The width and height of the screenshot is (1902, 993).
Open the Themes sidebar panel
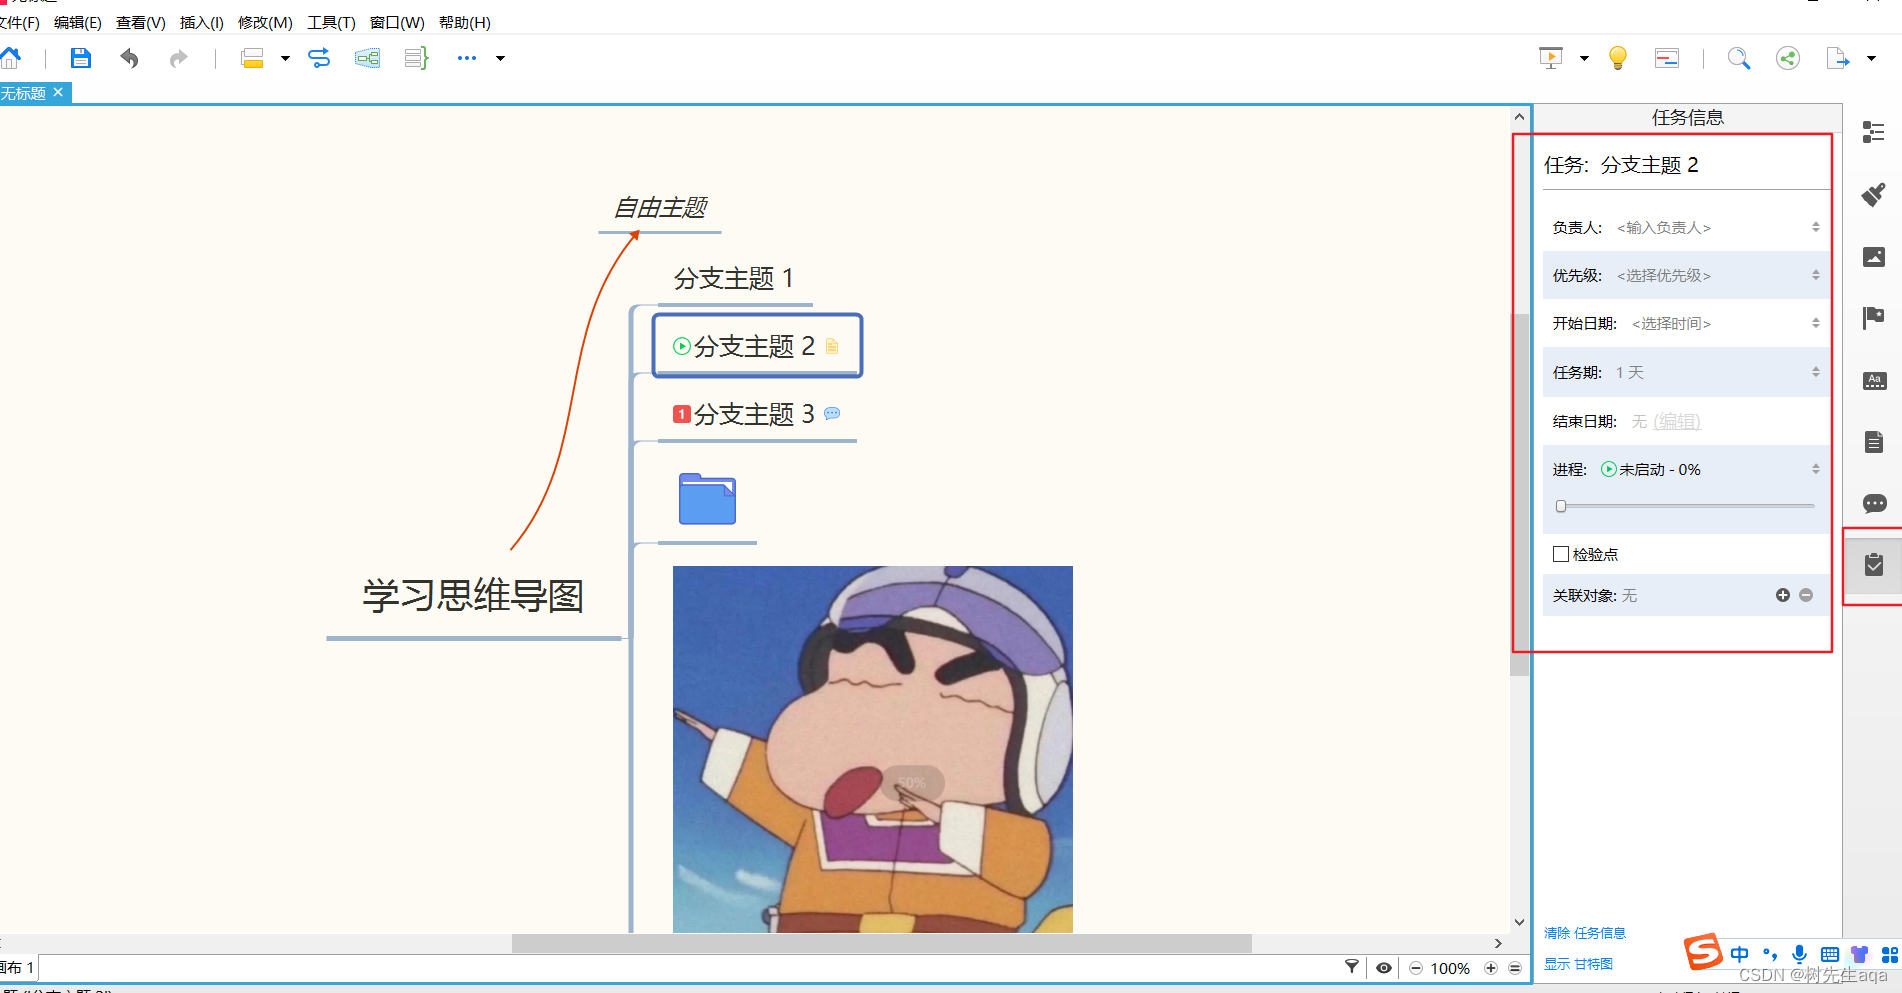point(1874,380)
